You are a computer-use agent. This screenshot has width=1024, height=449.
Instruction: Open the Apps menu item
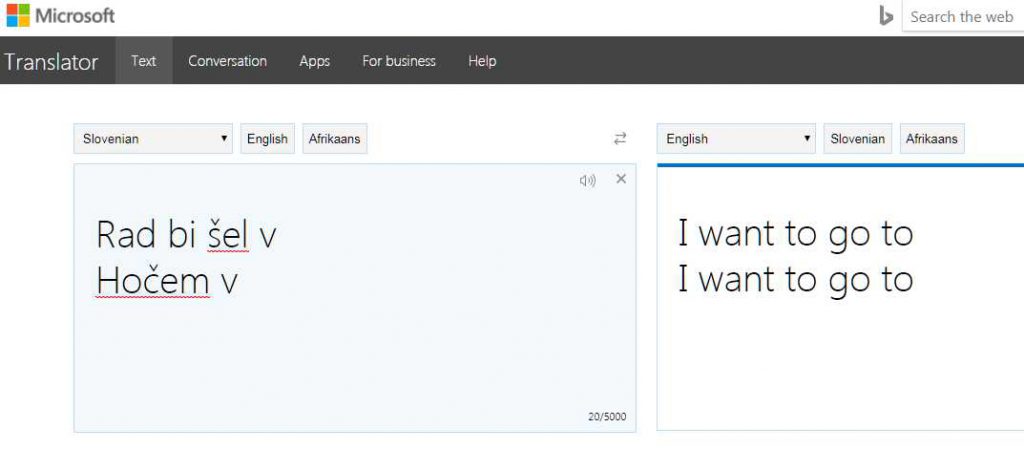click(x=314, y=61)
